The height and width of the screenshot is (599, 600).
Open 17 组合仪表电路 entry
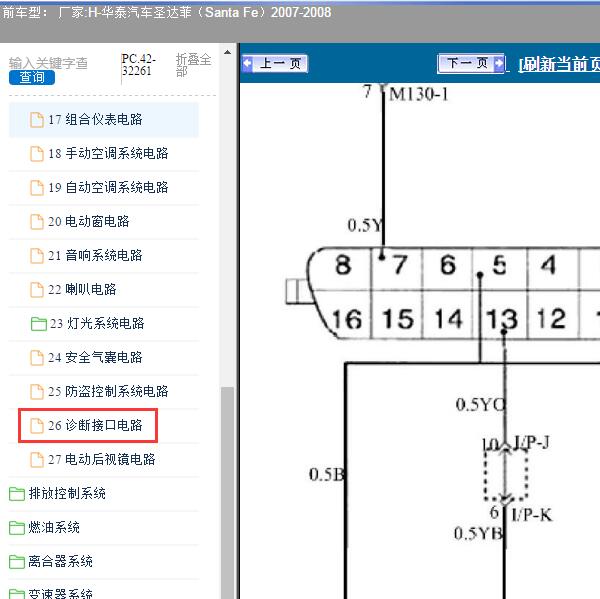tap(104, 119)
